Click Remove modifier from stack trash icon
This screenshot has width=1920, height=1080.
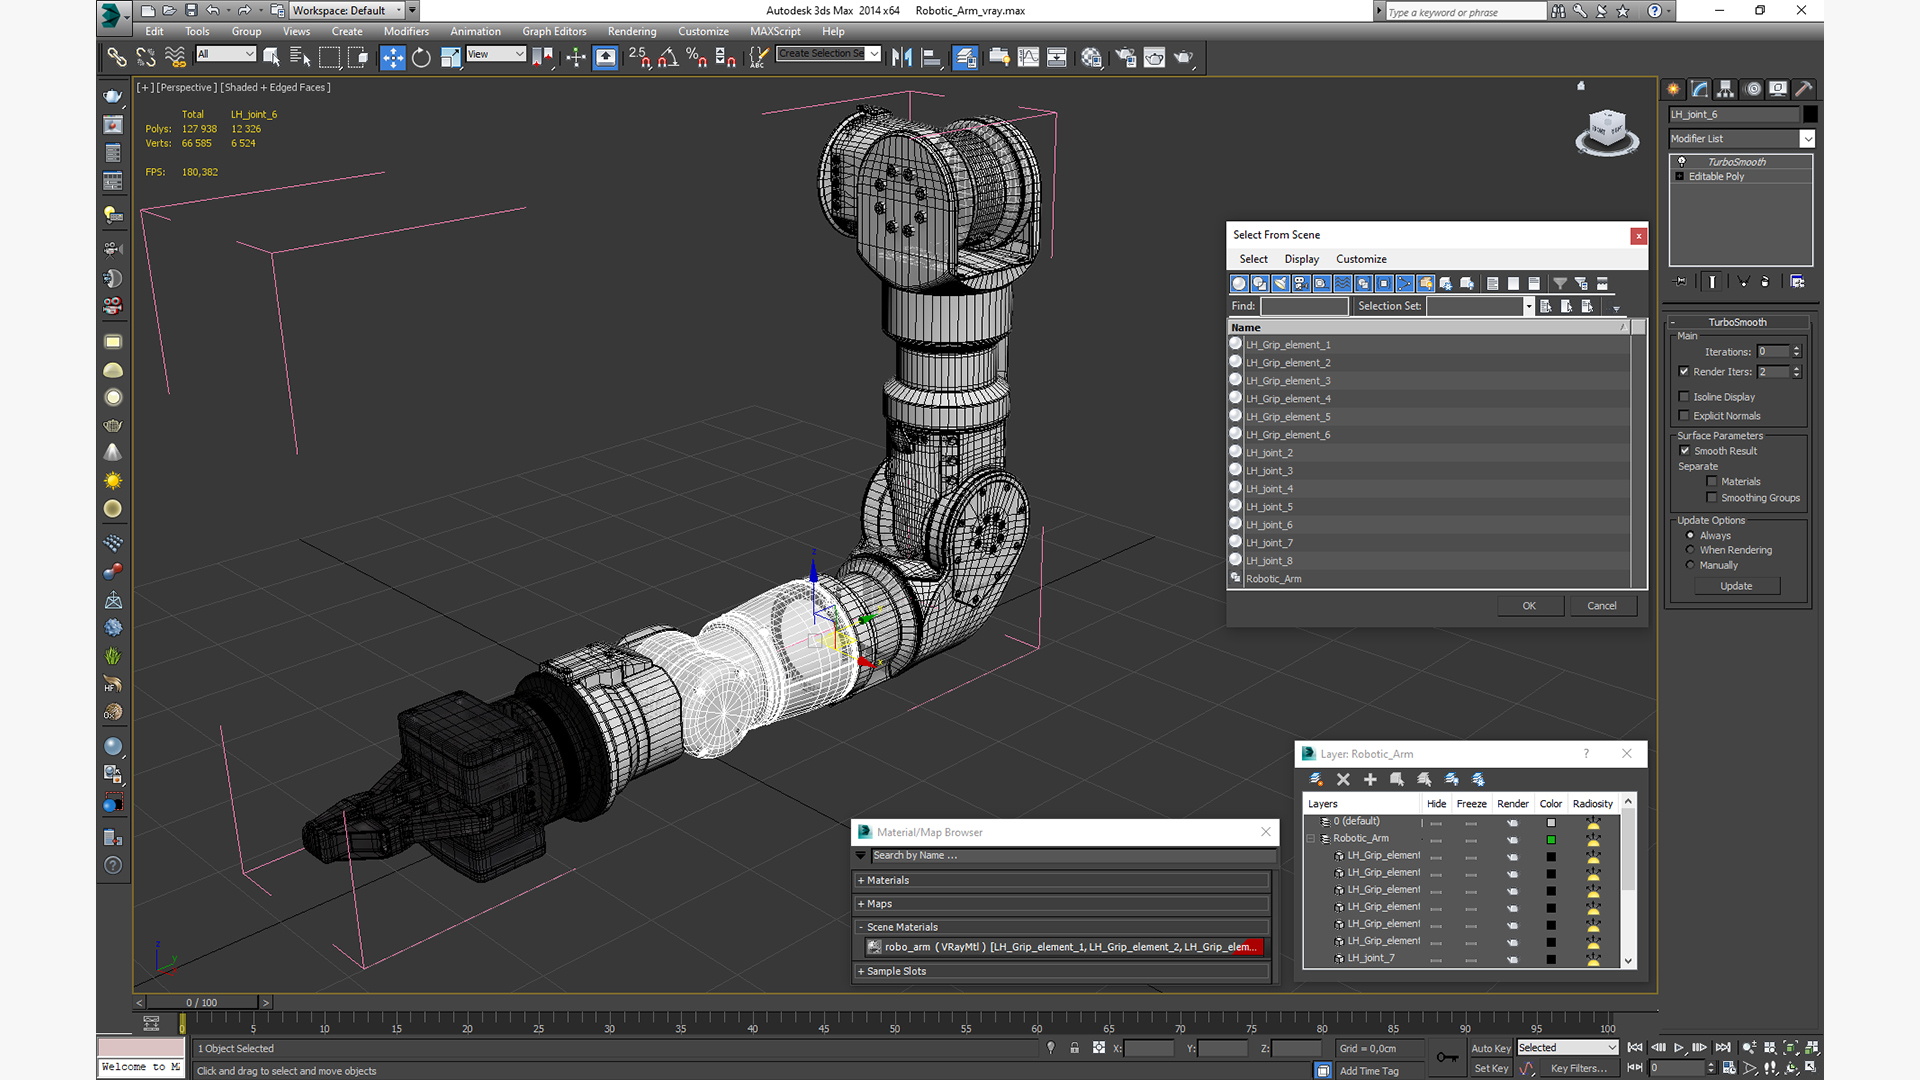click(1765, 282)
